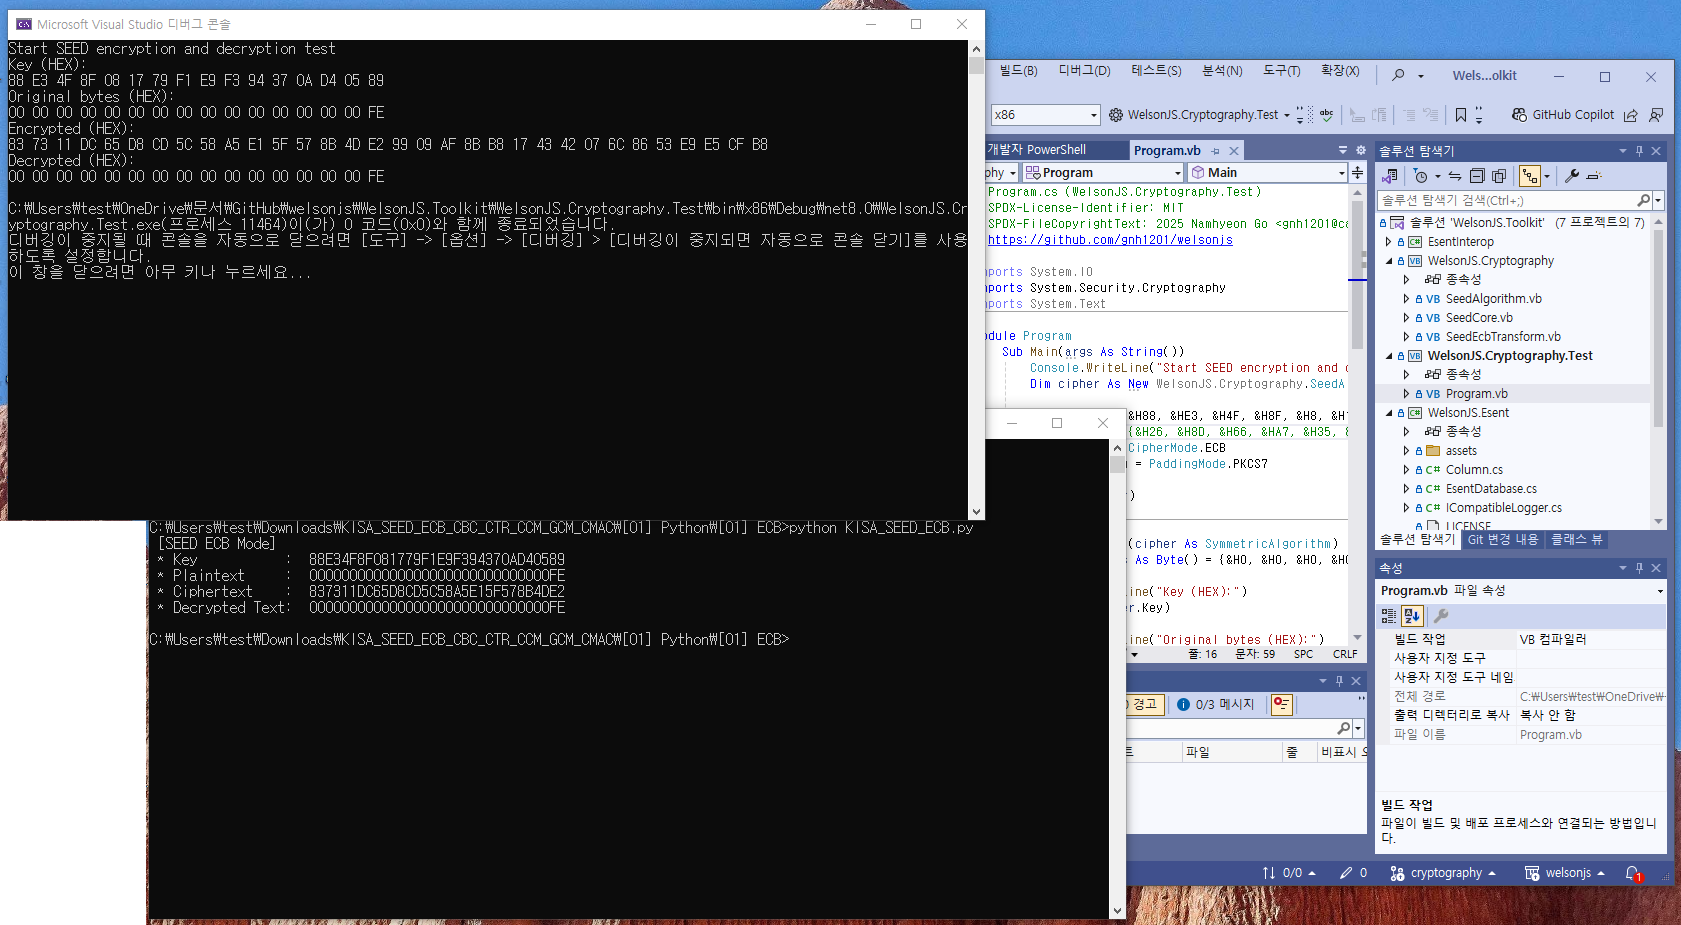Collapse the WelsonJS.Cryptography project node
Image resolution: width=1681 pixels, height=925 pixels.
pos(1389,261)
